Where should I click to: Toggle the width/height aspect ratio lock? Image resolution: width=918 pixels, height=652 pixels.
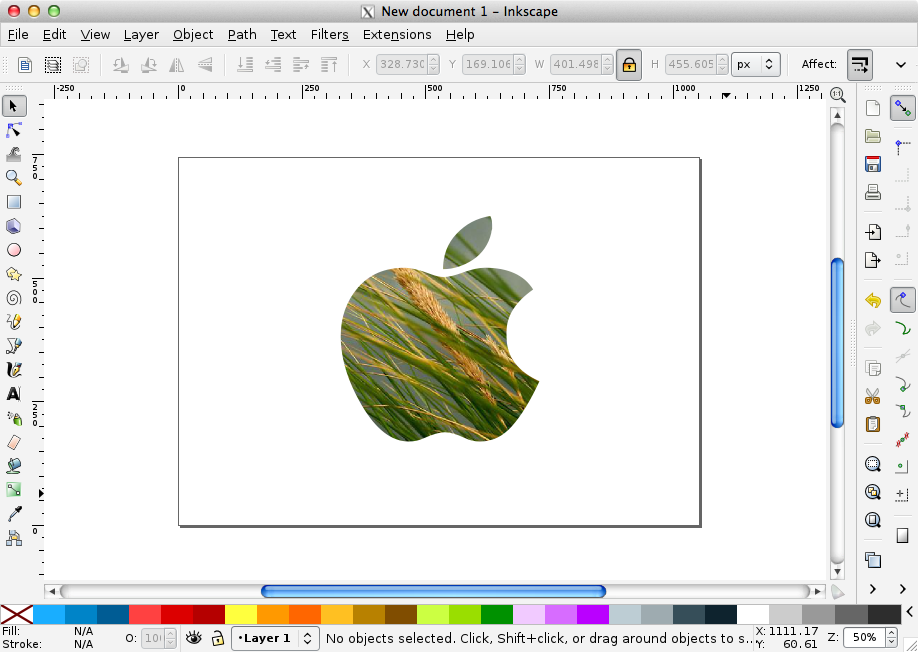pyautogui.click(x=628, y=64)
